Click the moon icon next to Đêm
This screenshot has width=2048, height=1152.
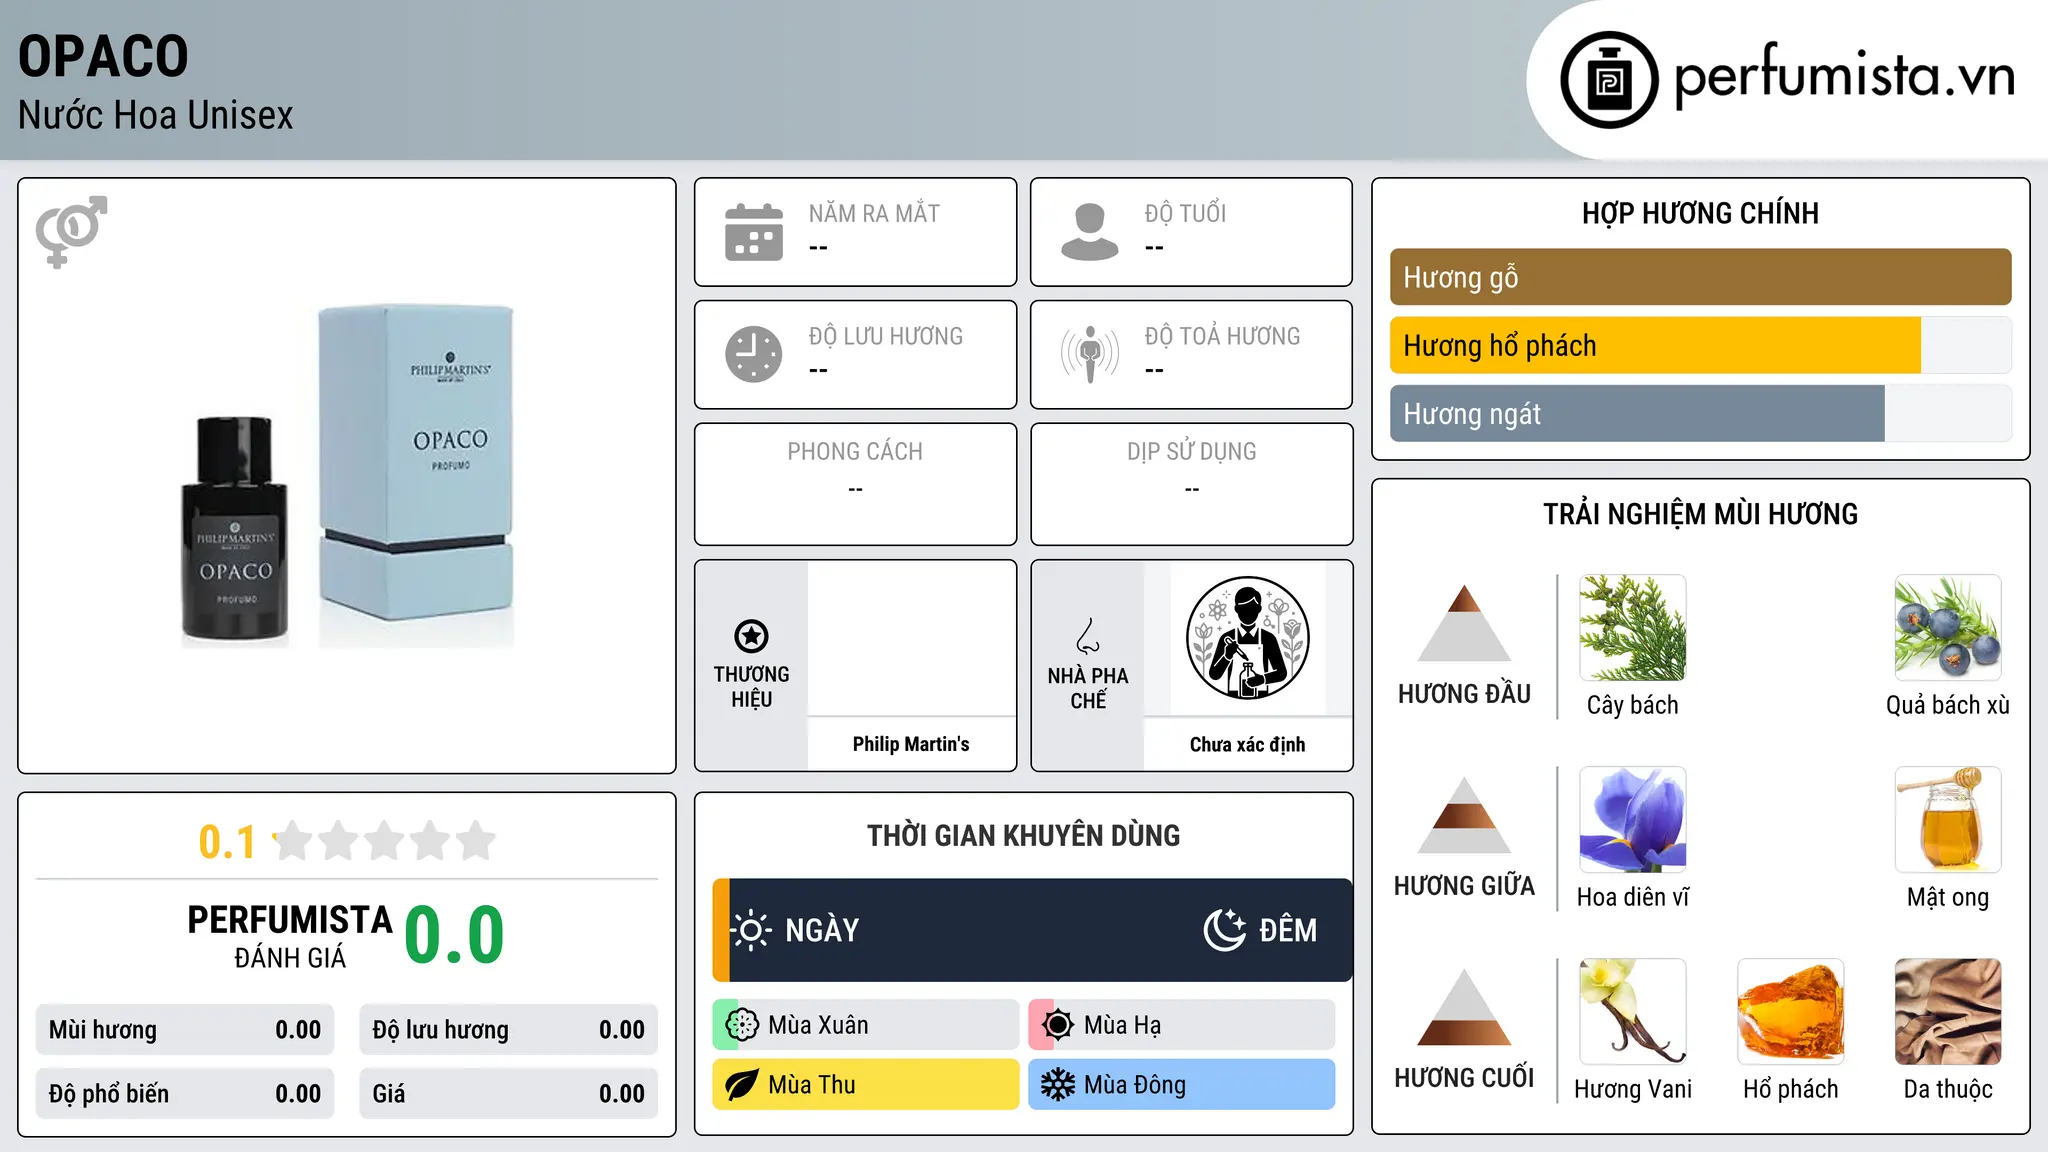coord(1225,930)
